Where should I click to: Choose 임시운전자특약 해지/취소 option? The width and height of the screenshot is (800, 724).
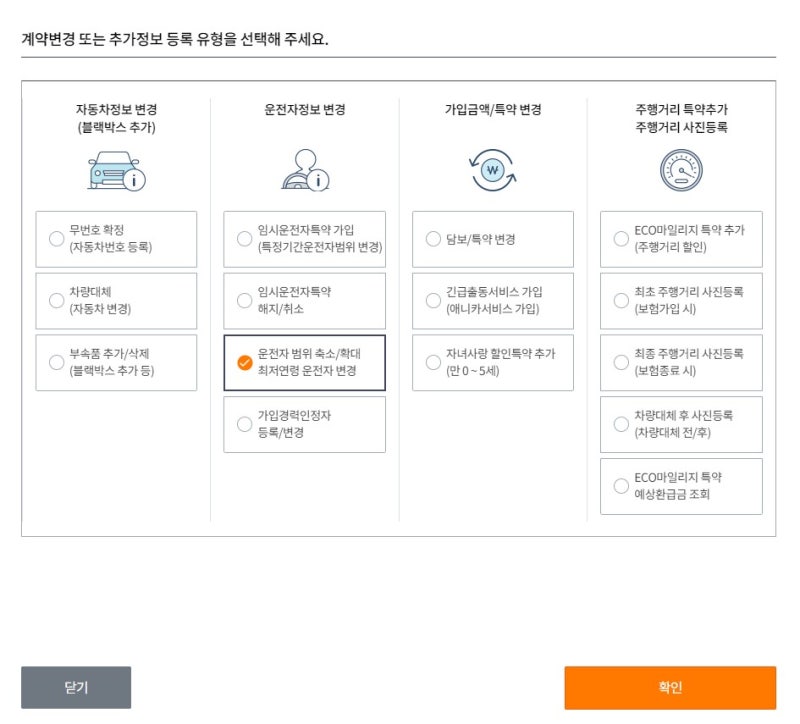(x=305, y=301)
